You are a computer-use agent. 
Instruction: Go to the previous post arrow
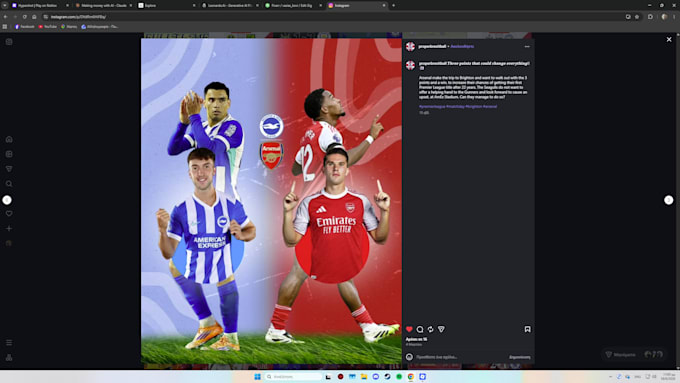(x=7, y=200)
